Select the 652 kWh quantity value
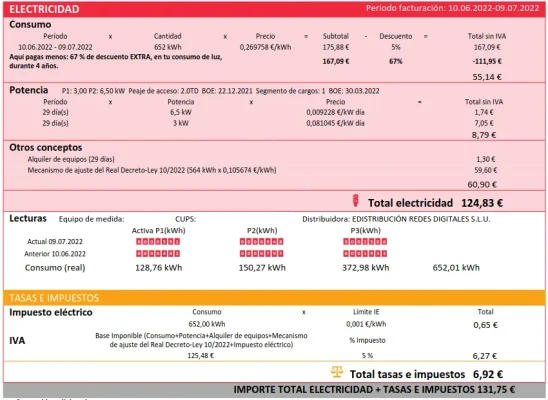Image resolution: width=548 pixels, height=400 pixels. point(168,47)
